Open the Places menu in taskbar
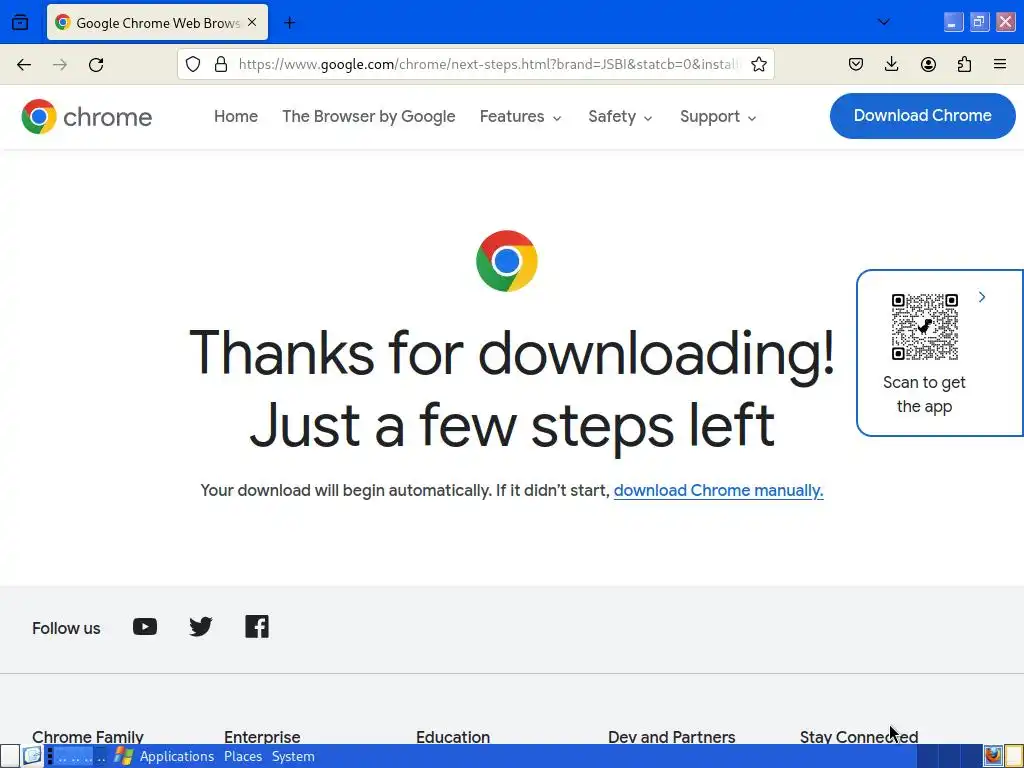Screen dimensions: 1024x768 pyautogui.click(x=243, y=756)
